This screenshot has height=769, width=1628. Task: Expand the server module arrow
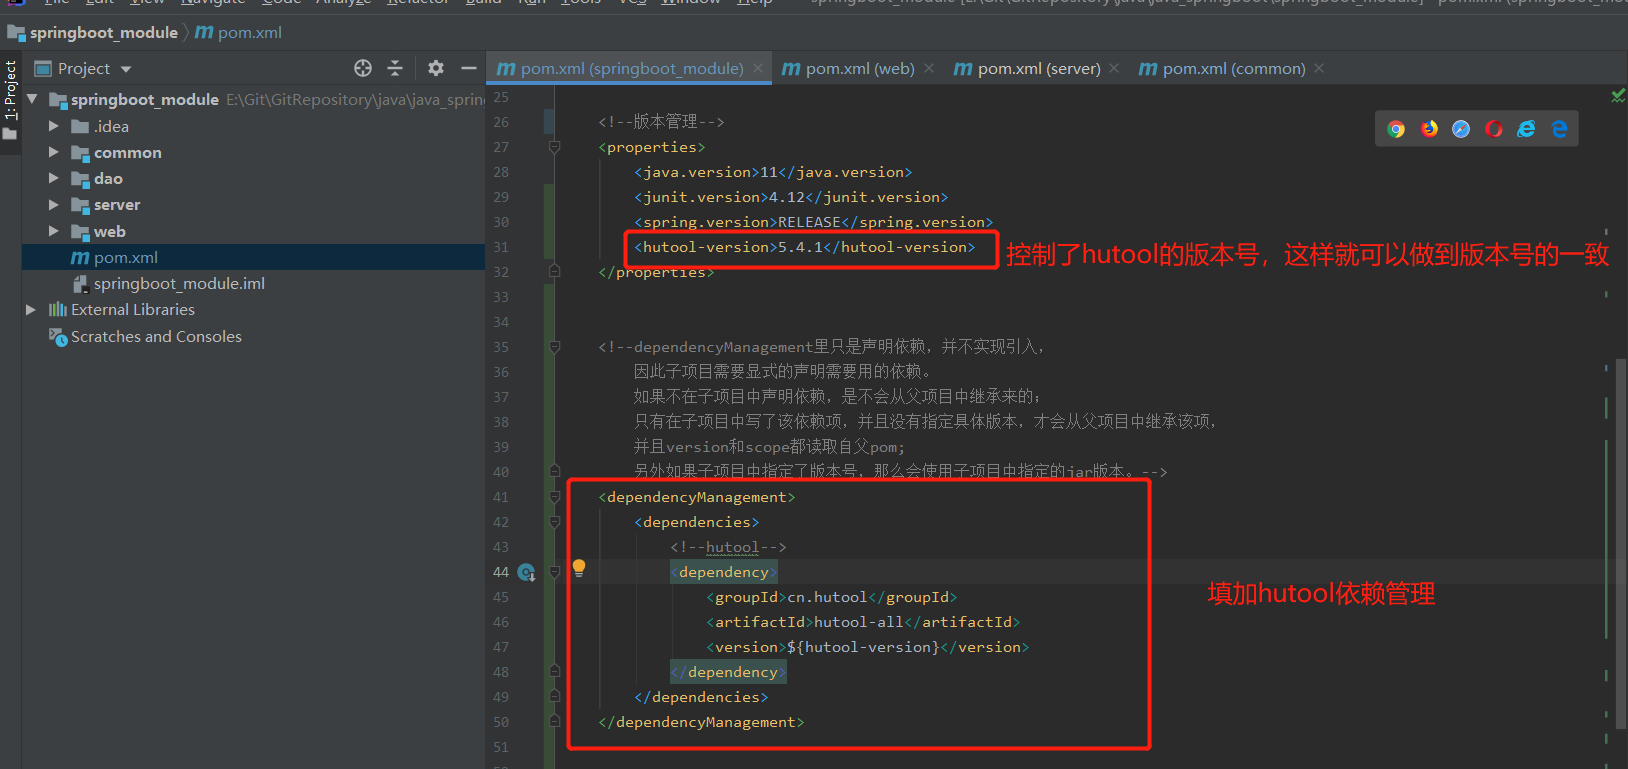54,204
